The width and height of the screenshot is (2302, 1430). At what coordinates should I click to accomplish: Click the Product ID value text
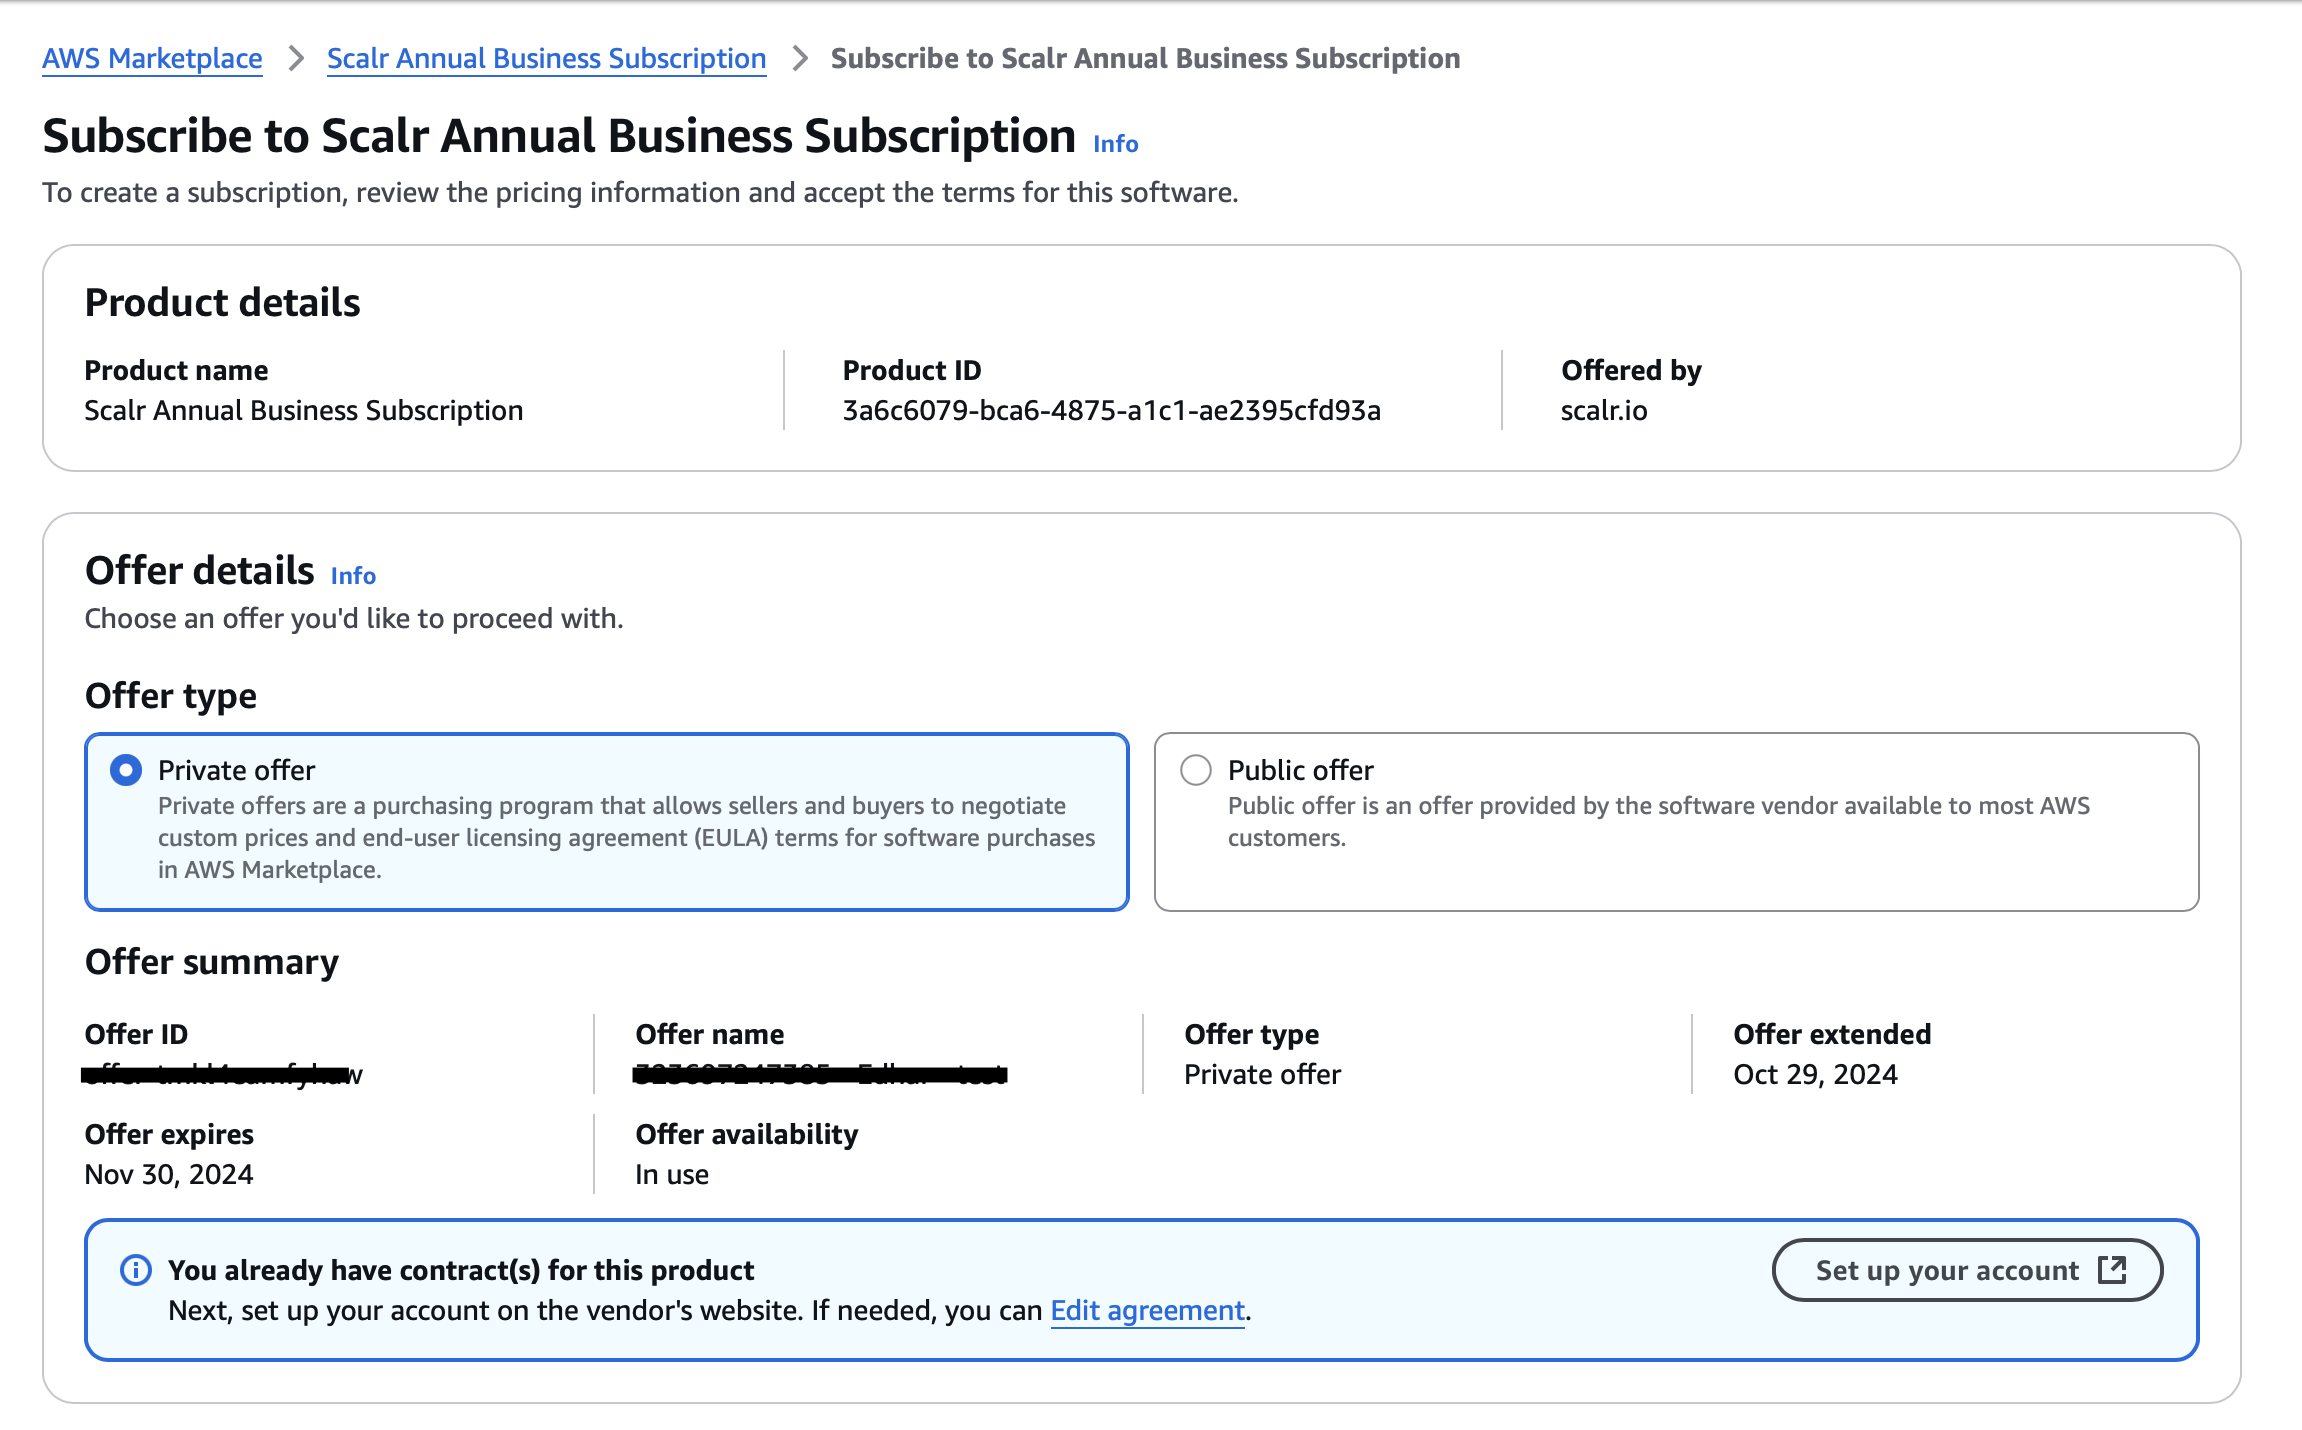(x=1111, y=410)
